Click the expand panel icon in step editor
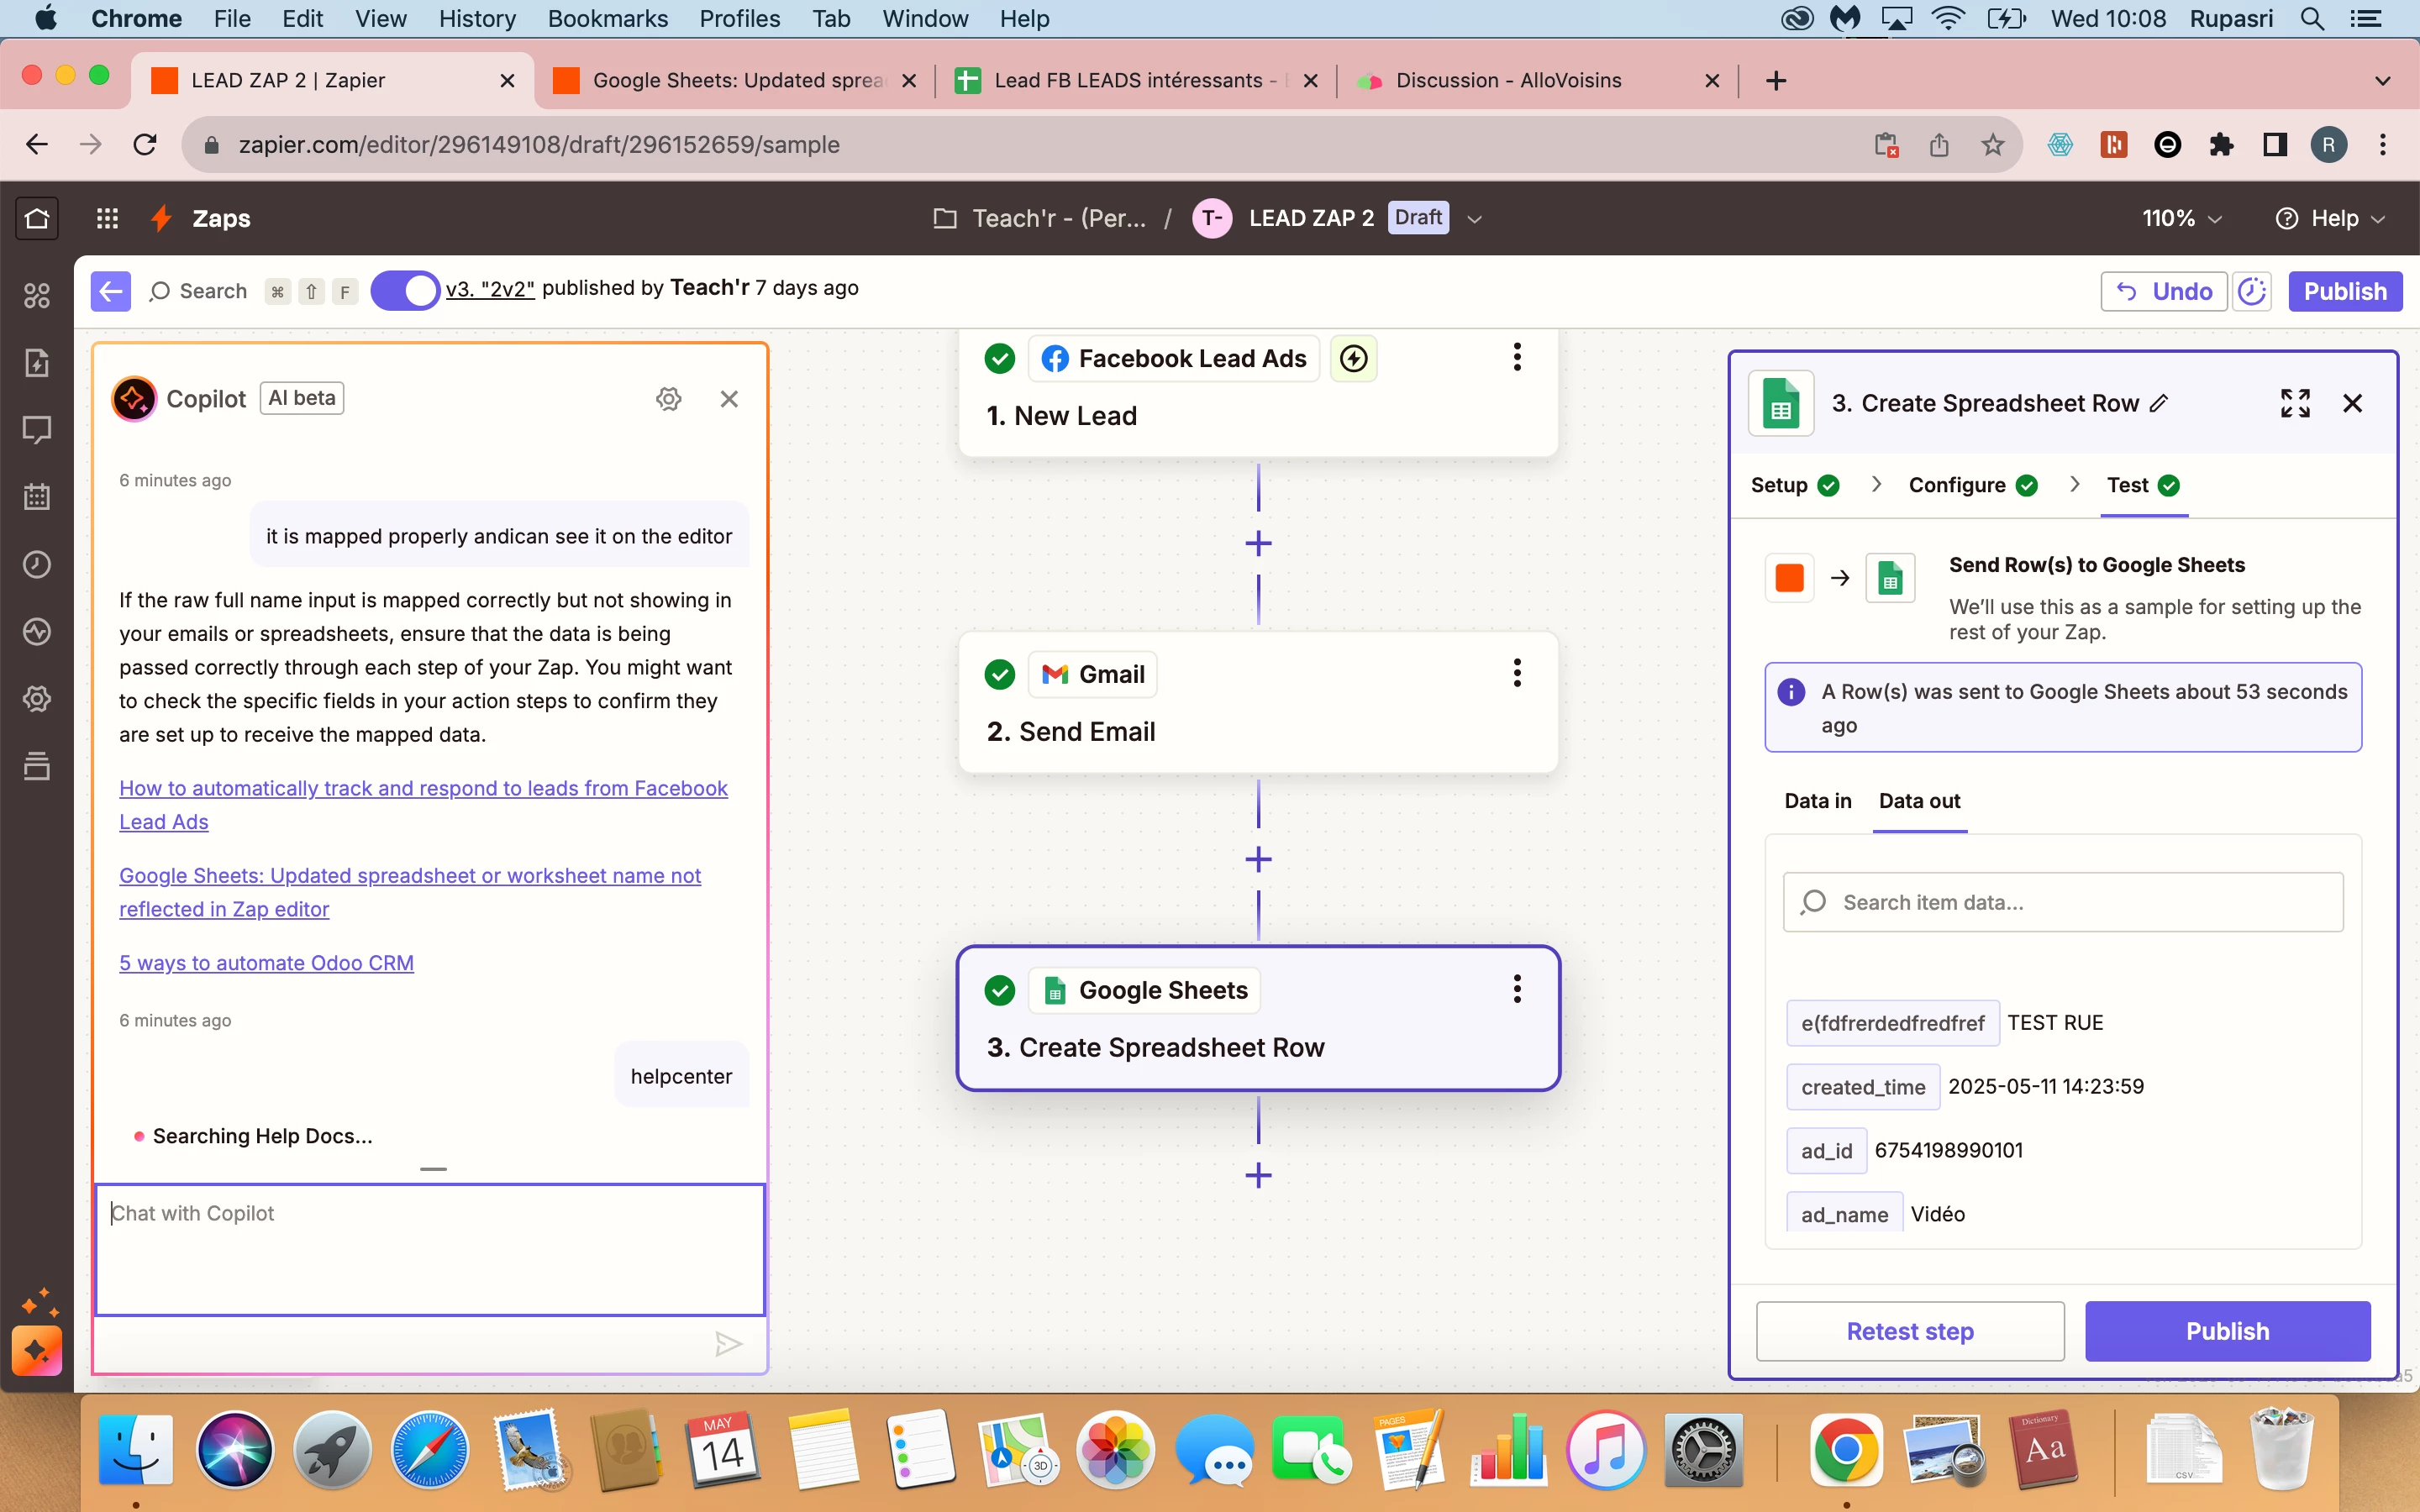Viewport: 2420px width, 1512px height. pos(2295,403)
